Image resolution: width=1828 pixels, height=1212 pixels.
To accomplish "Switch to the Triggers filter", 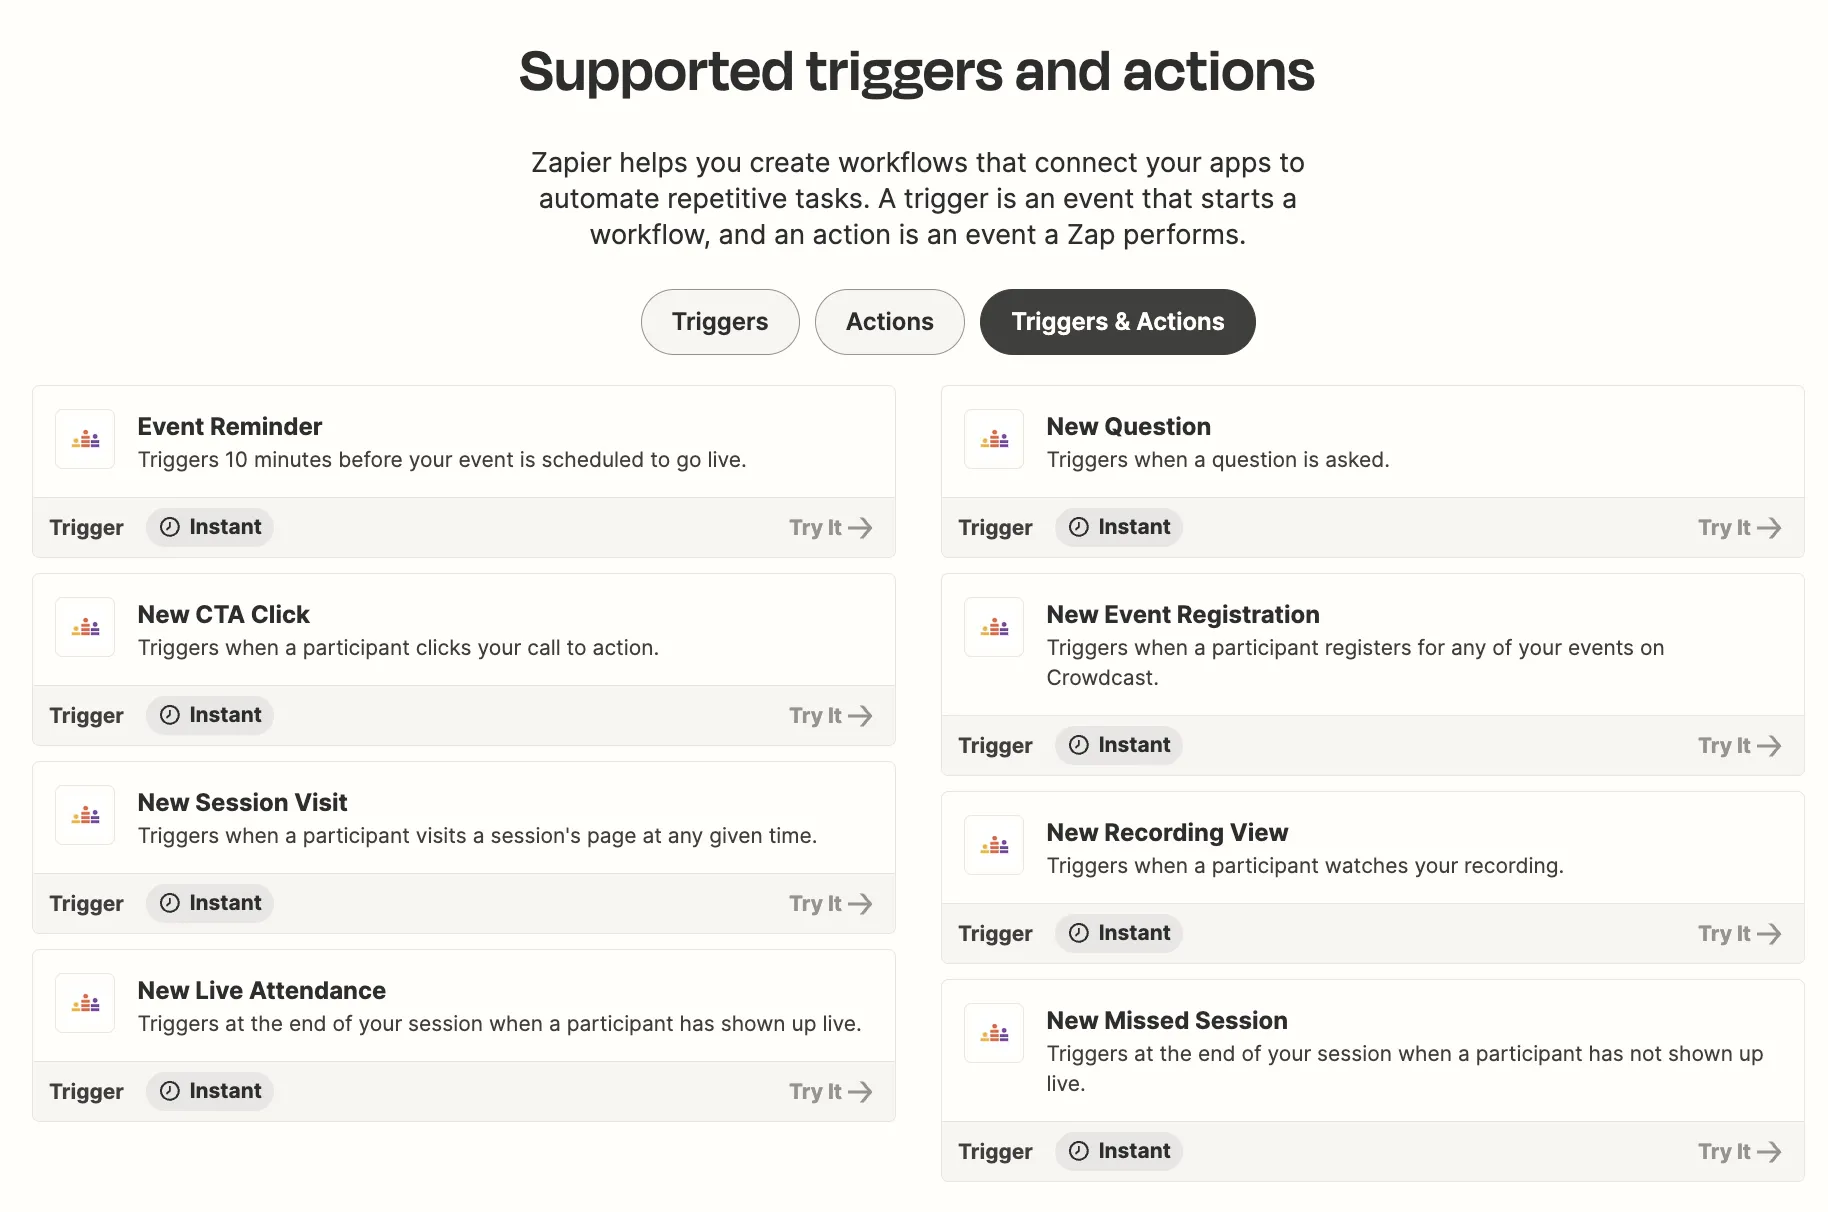I will pyautogui.click(x=719, y=321).
